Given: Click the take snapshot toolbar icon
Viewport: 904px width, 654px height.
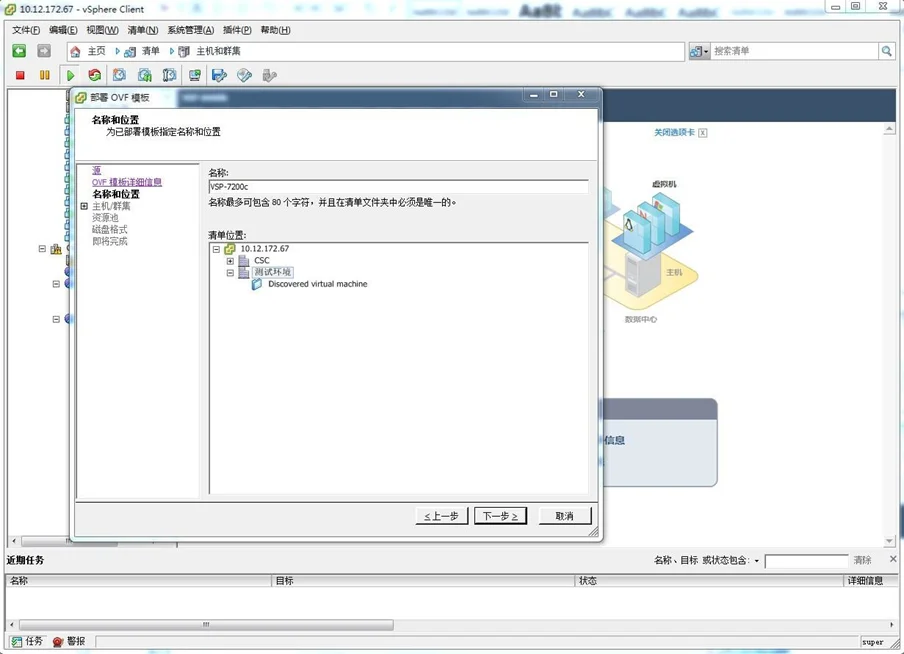Looking at the screenshot, I should click(119, 76).
